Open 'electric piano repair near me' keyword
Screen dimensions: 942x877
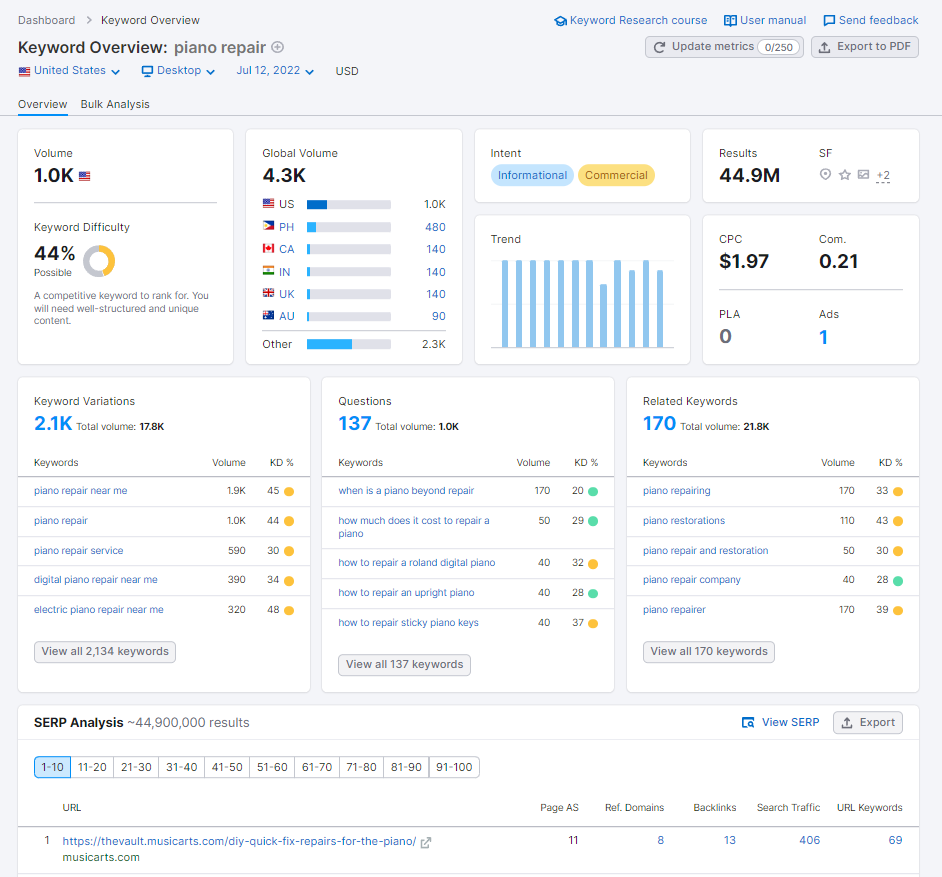click(99, 610)
